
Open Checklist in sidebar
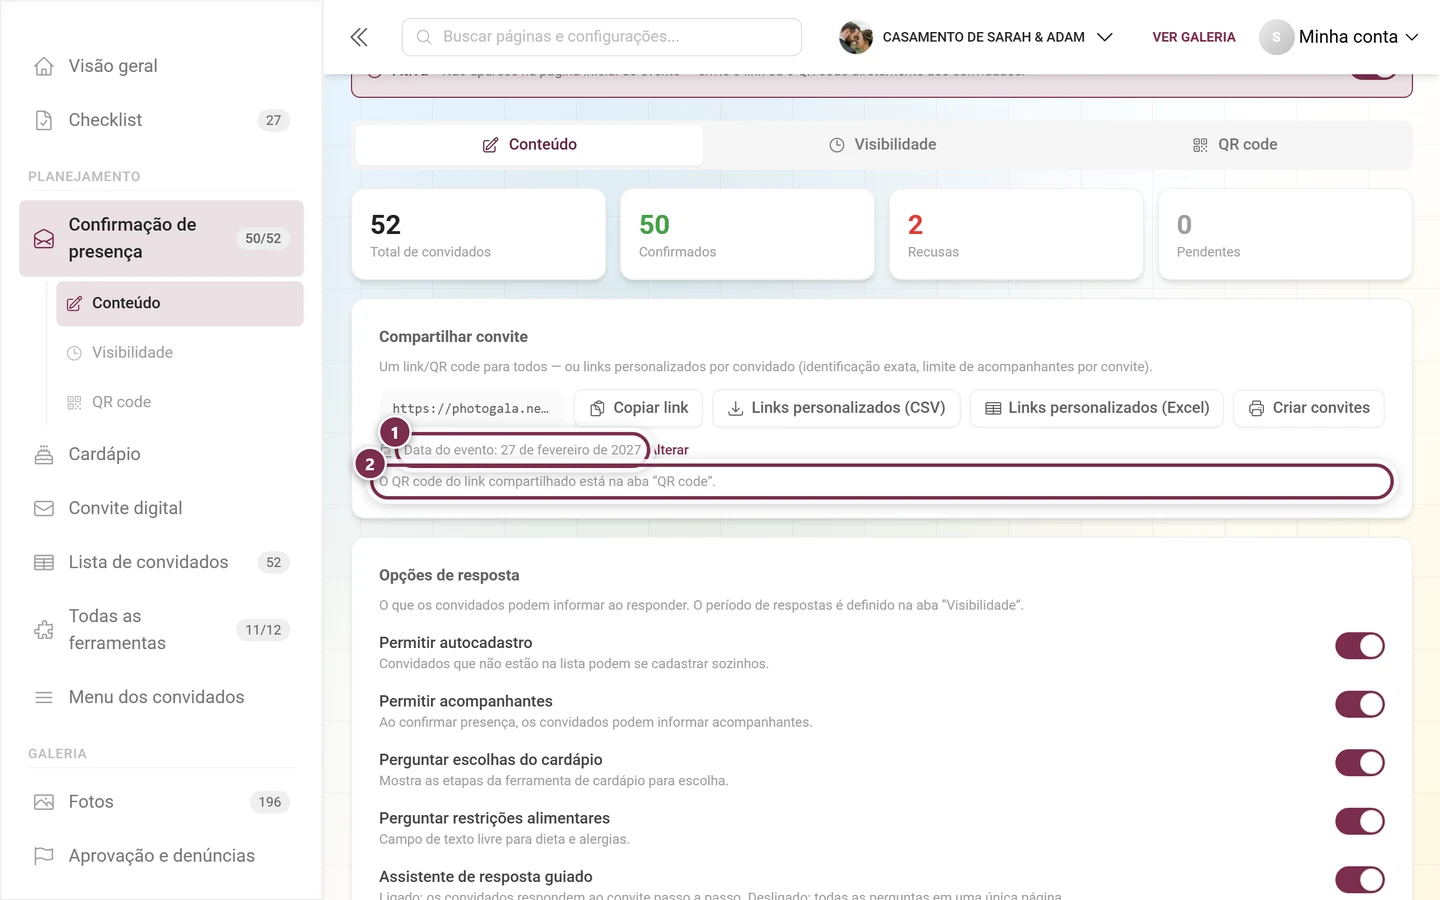coord(161,120)
